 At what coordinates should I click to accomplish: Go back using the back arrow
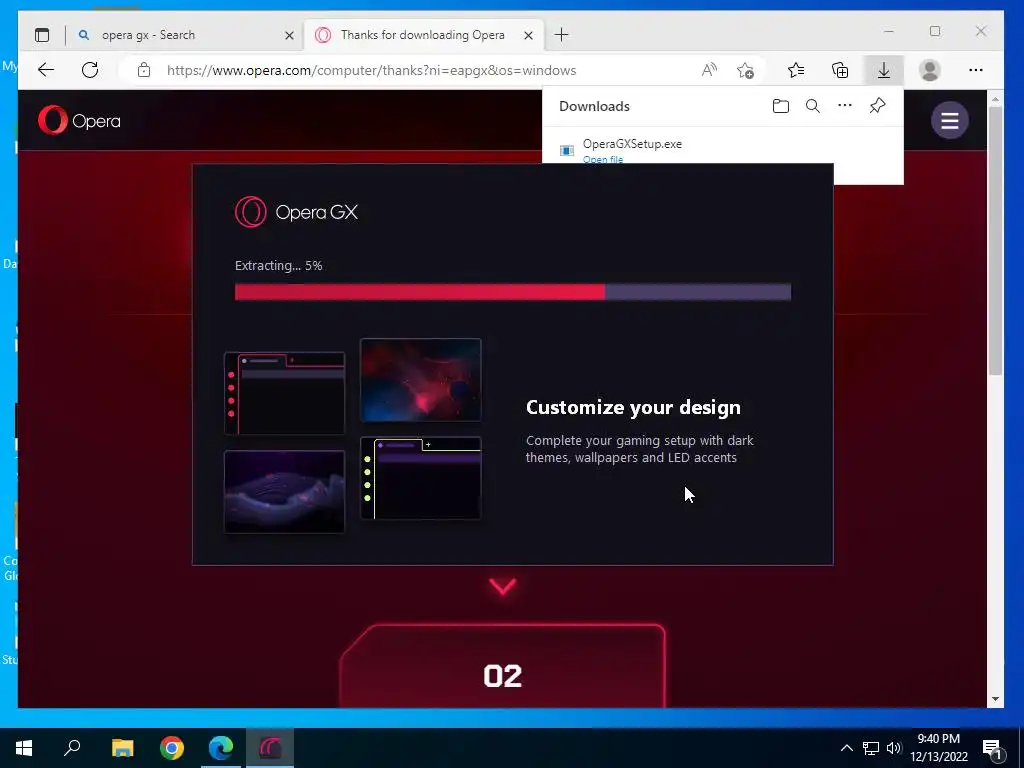click(46, 70)
